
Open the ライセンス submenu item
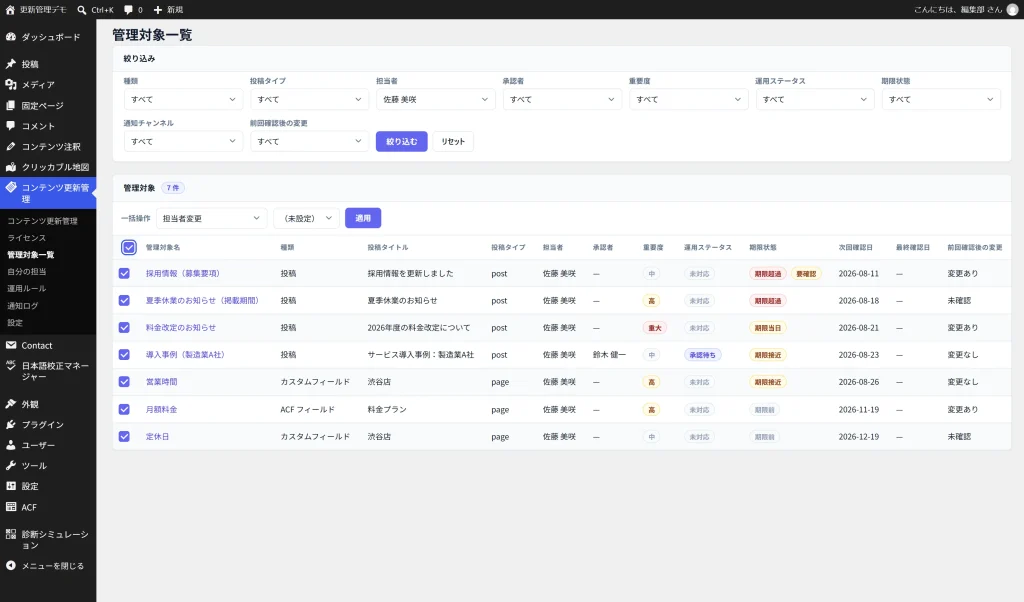(x=27, y=238)
